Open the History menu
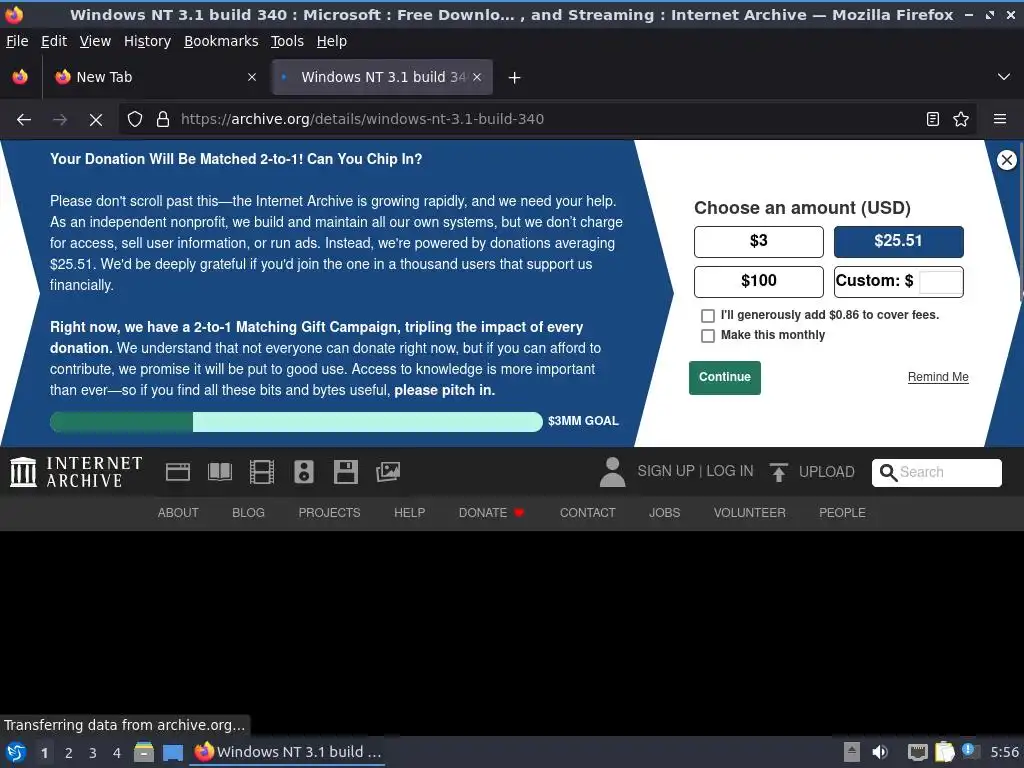Image resolution: width=1024 pixels, height=768 pixels. (x=148, y=41)
